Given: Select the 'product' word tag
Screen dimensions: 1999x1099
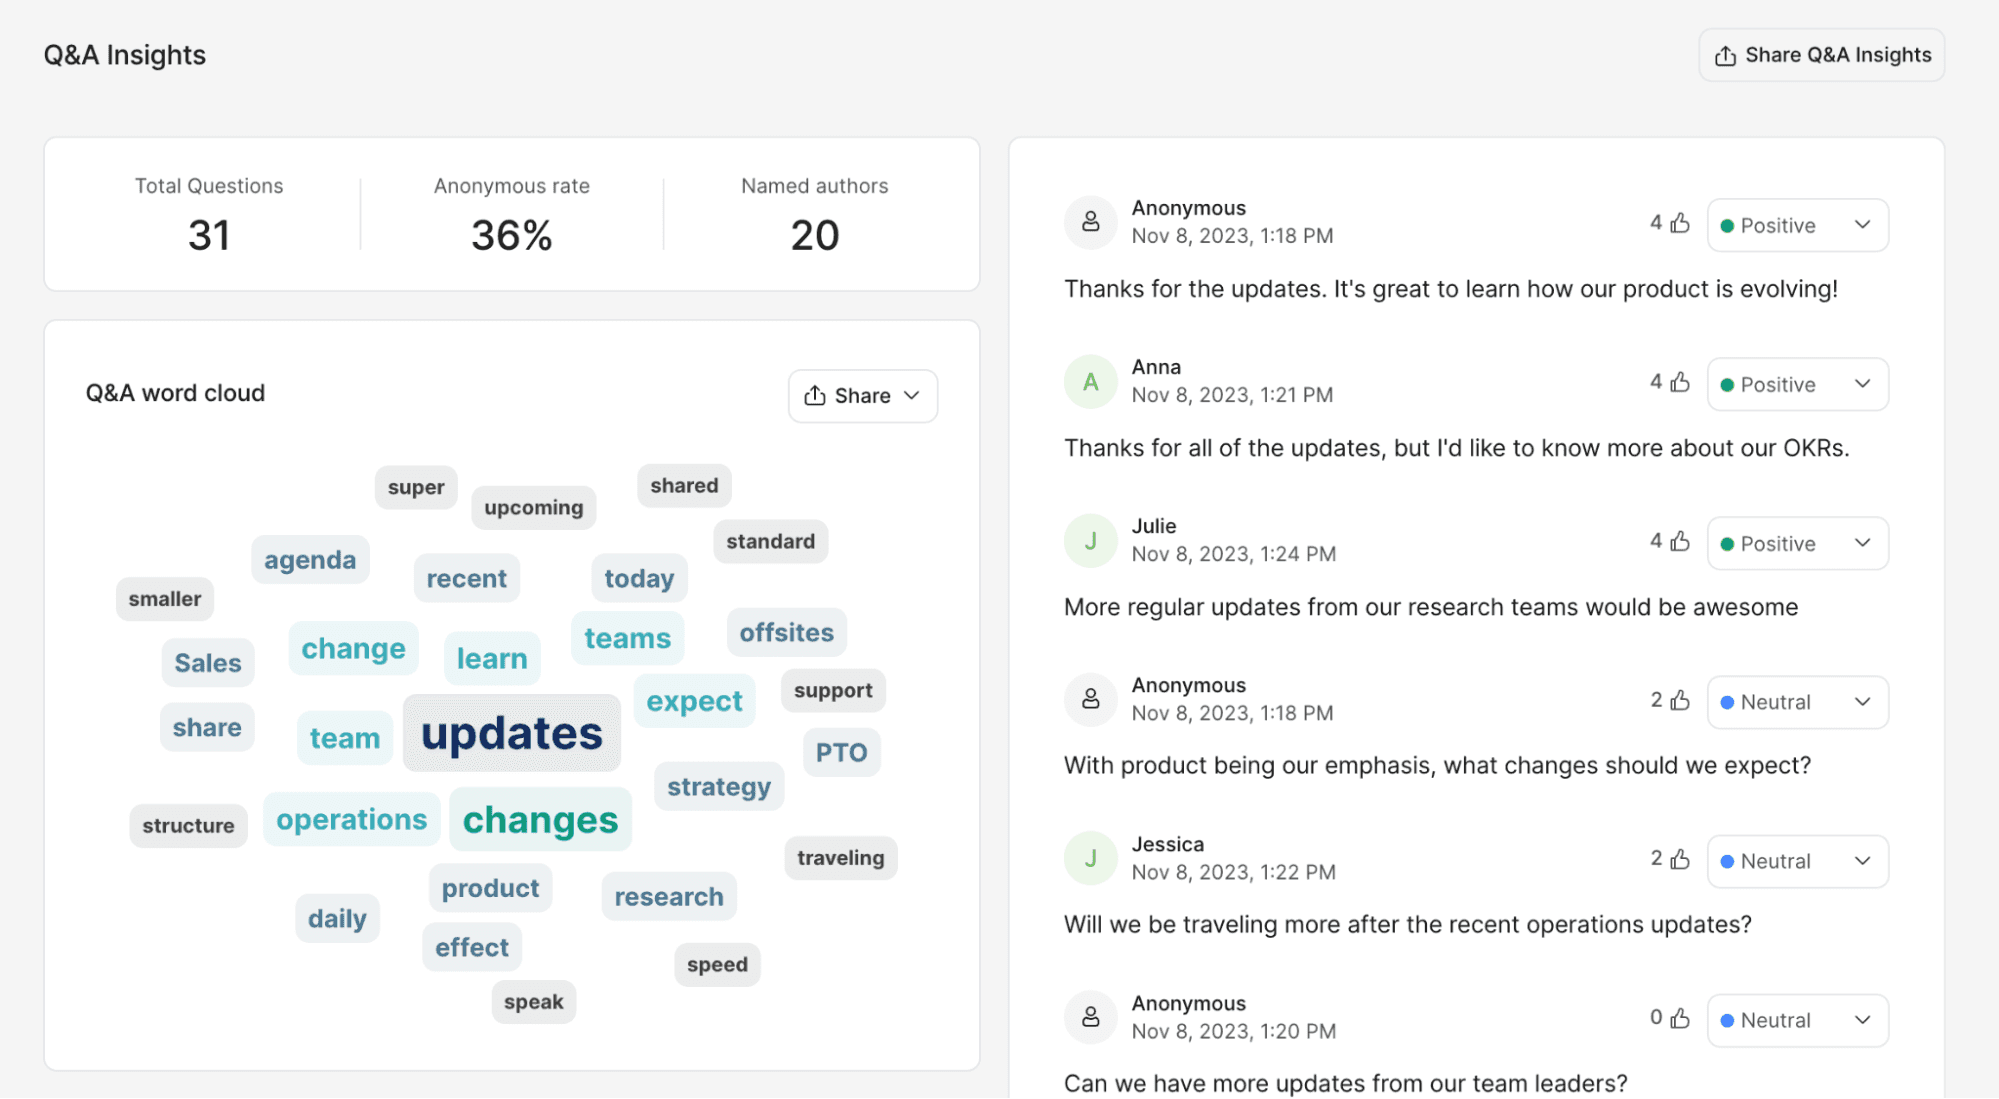Looking at the screenshot, I should (x=490, y=888).
